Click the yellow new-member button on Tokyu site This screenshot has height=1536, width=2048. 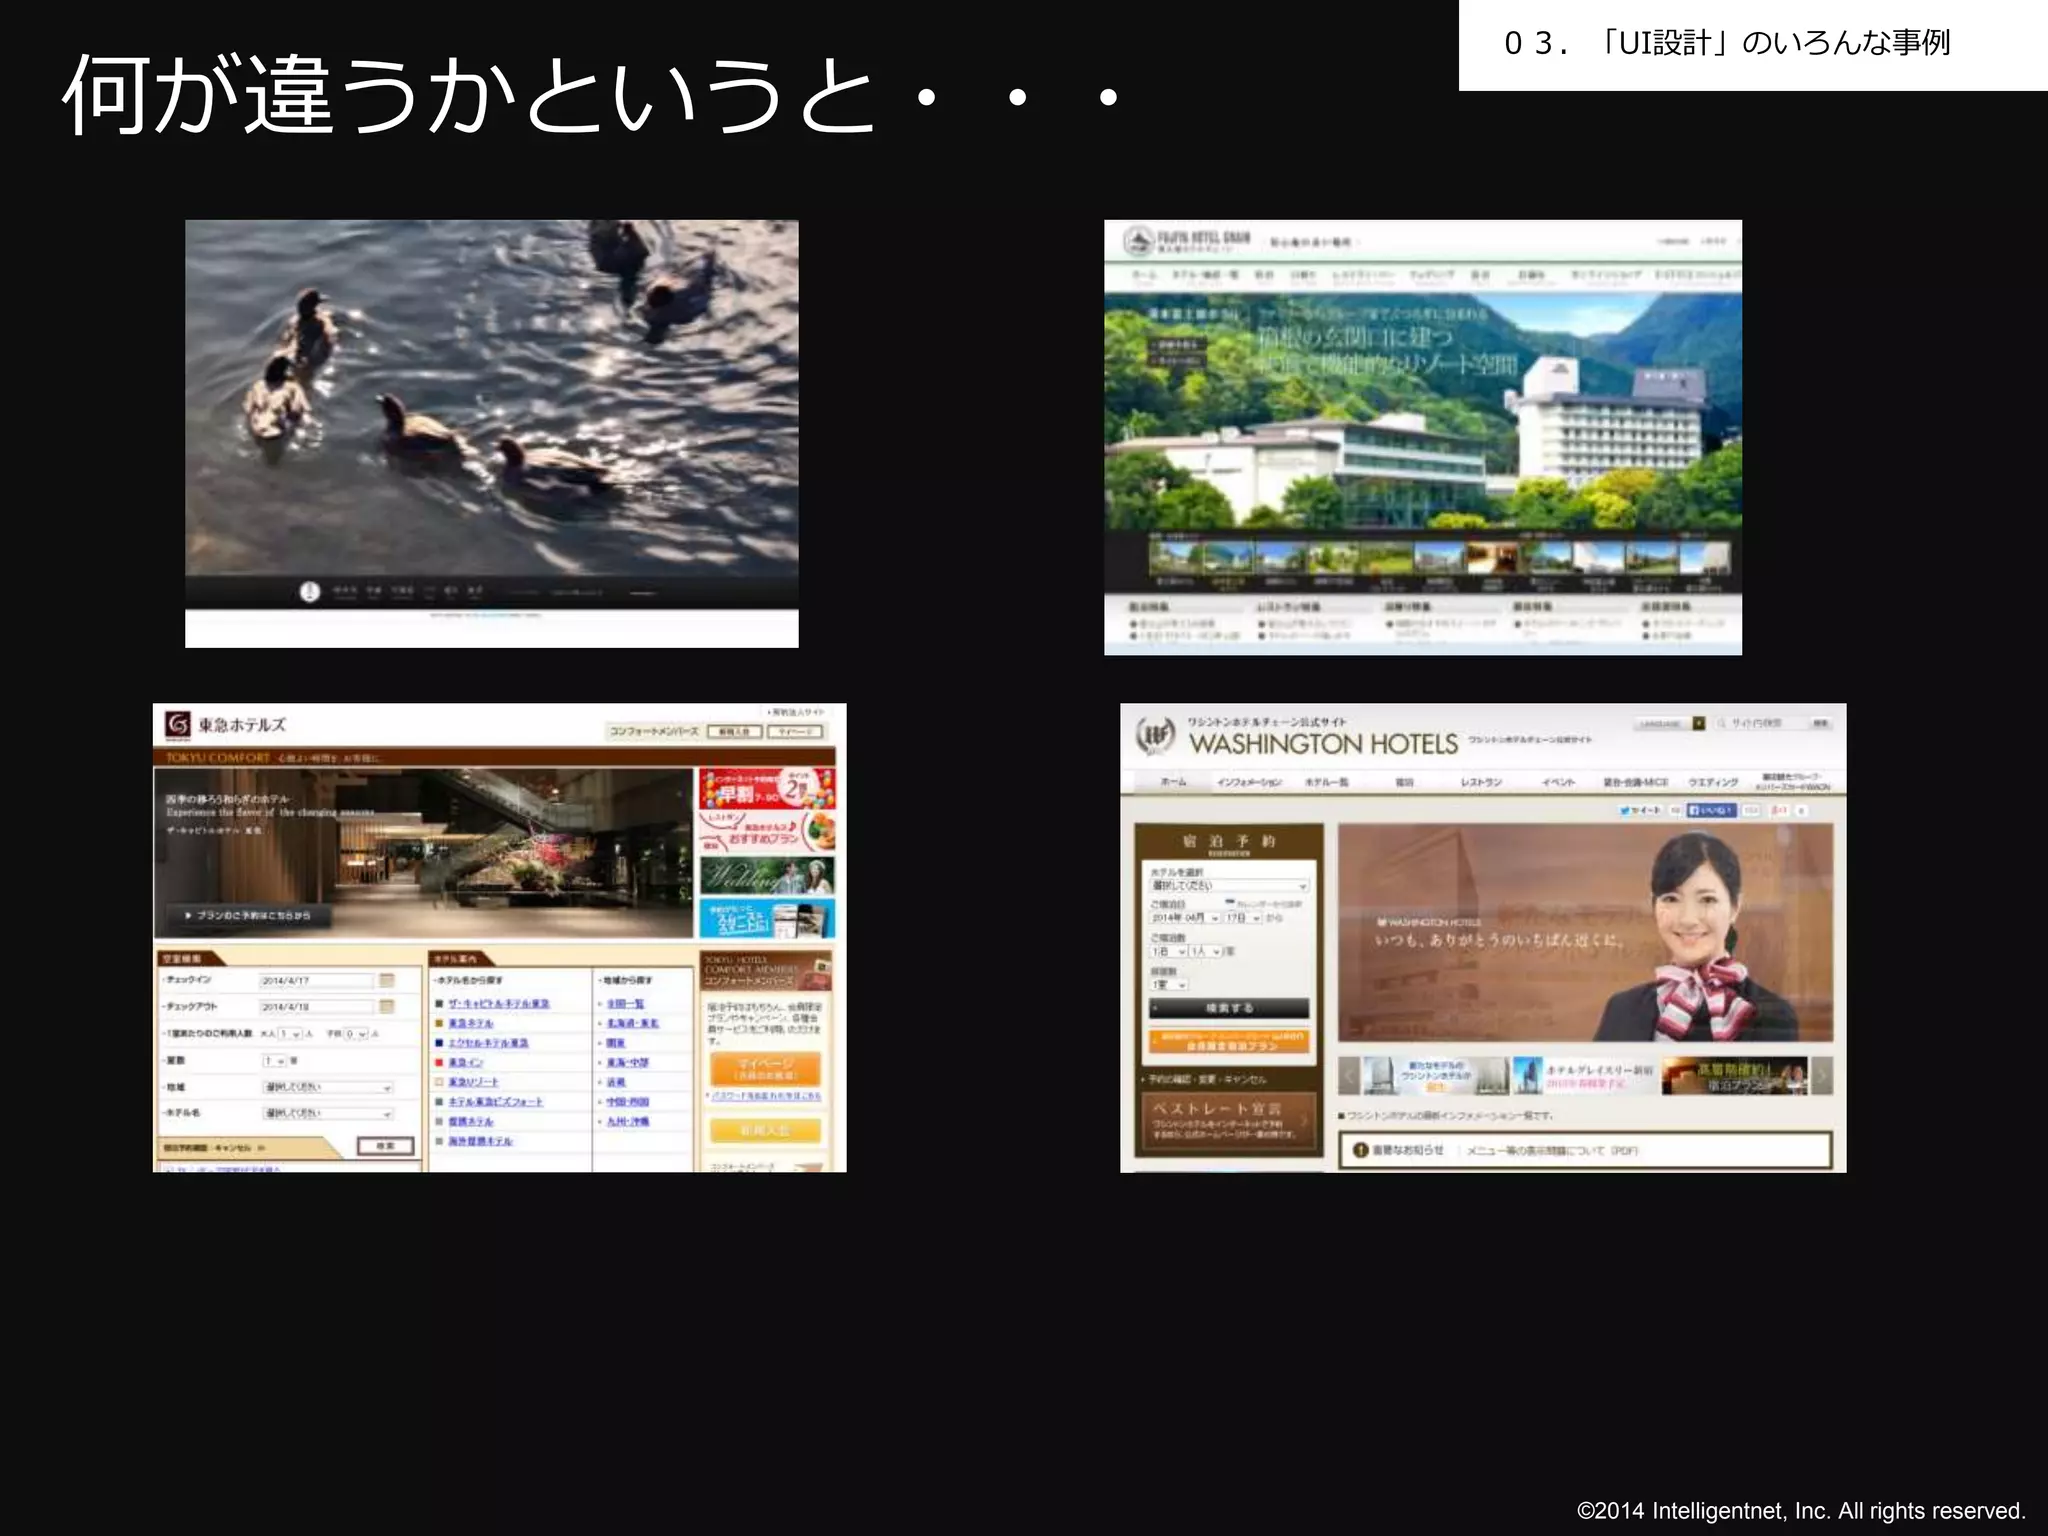tap(765, 1130)
